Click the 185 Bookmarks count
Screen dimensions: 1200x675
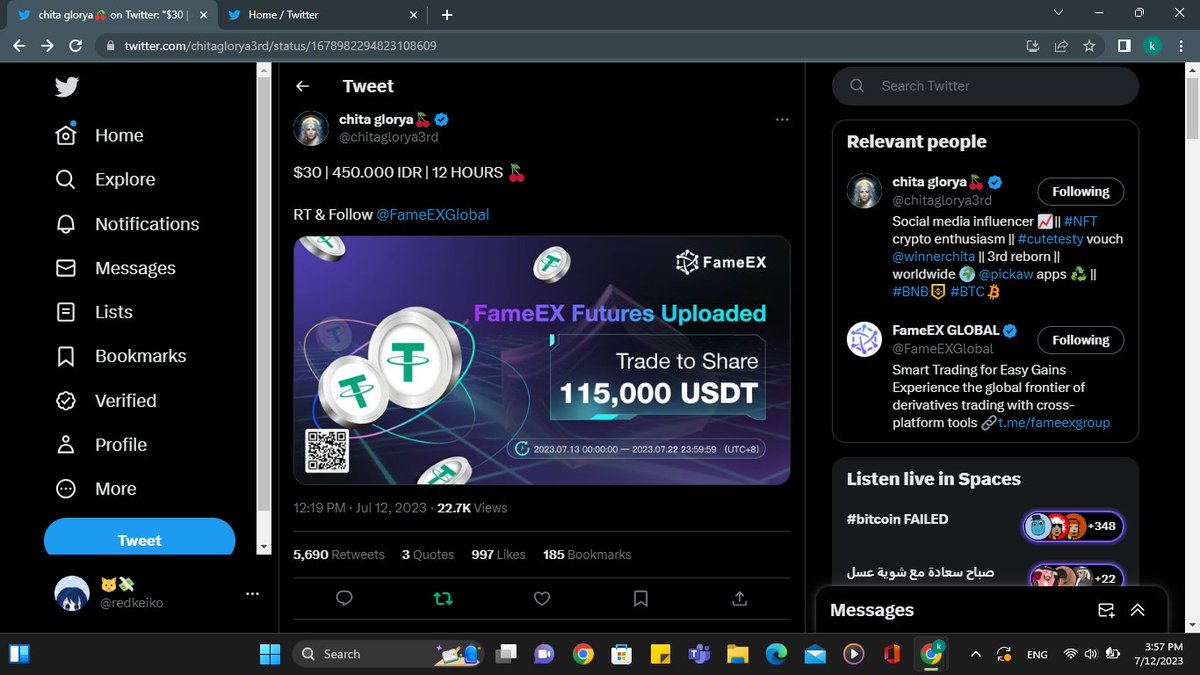tap(587, 554)
